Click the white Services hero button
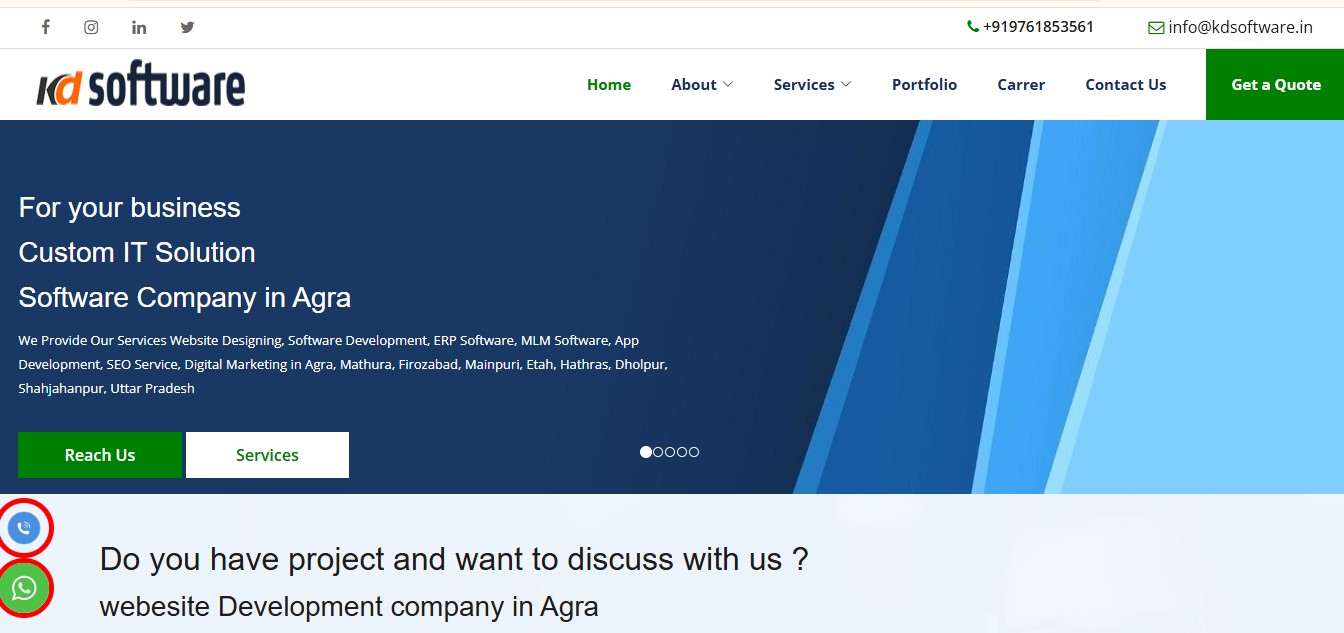 coord(267,455)
